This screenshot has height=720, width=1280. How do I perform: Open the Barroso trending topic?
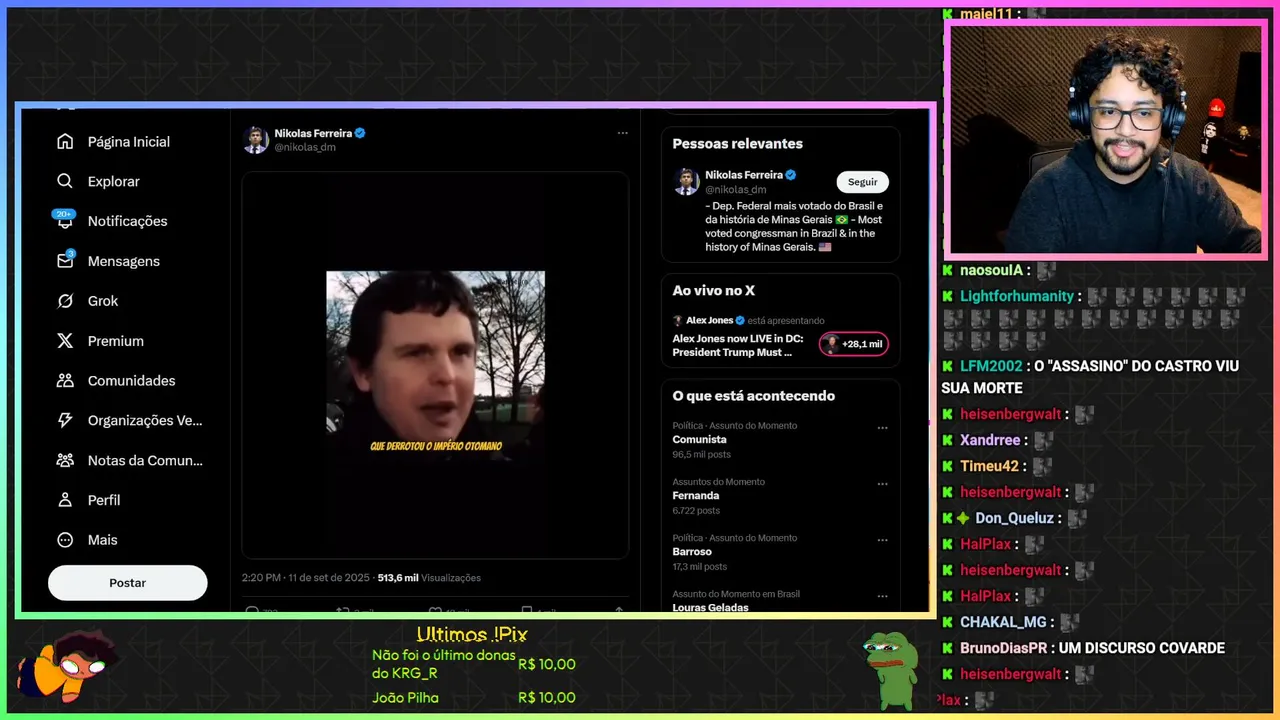[692, 552]
